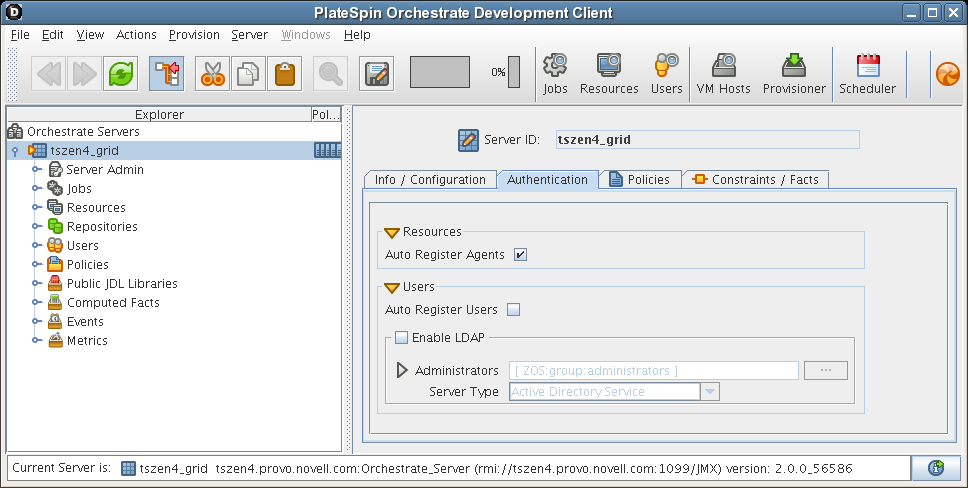
Task: Click the grid icon of tszen4_grid node
Action: [x=37, y=150]
